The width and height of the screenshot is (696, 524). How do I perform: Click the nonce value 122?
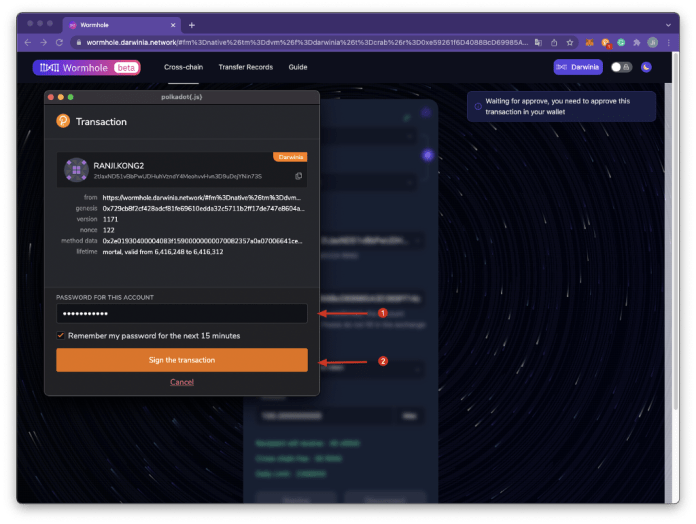(108, 230)
